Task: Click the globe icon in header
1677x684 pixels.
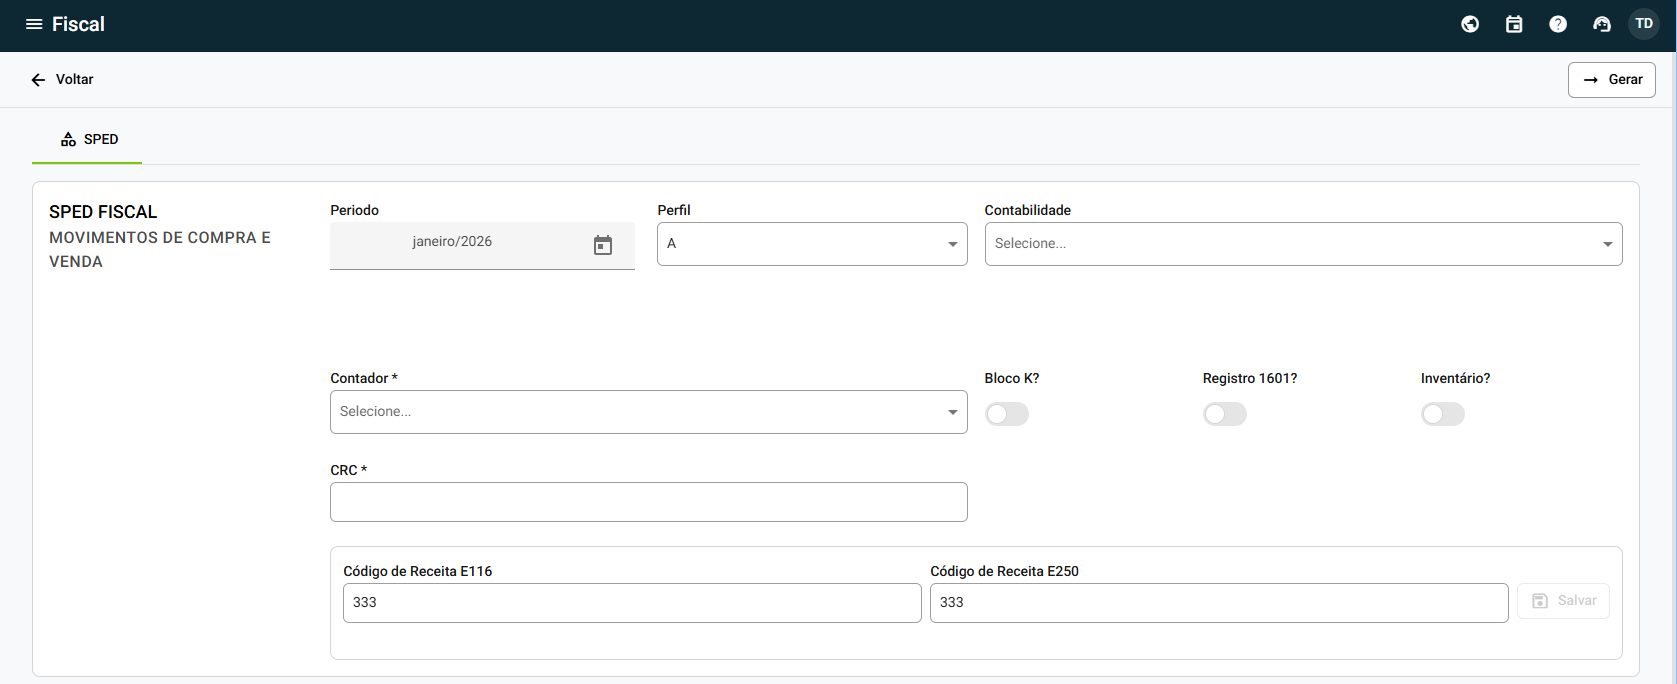Action: [x=1470, y=24]
